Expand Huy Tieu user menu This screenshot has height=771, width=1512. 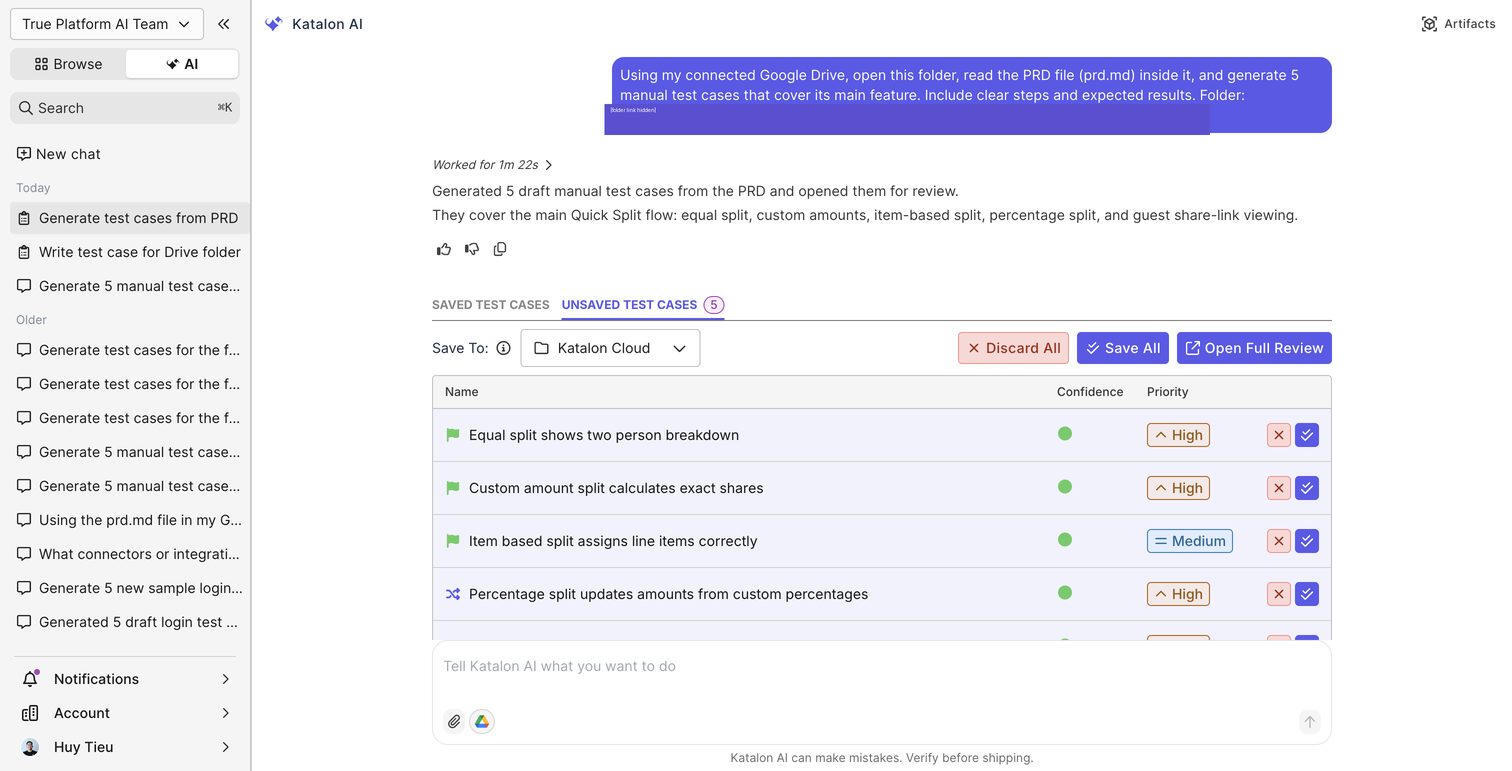click(x=126, y=747)
